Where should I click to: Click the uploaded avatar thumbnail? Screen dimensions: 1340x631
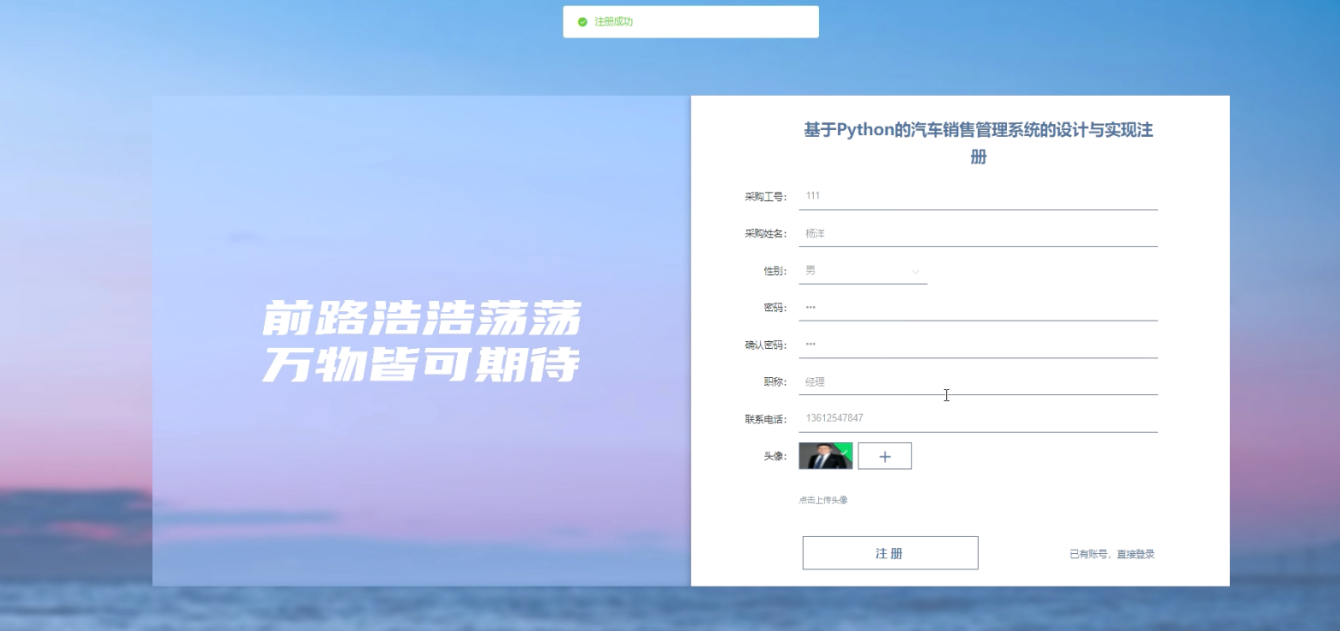pos(825,456)
